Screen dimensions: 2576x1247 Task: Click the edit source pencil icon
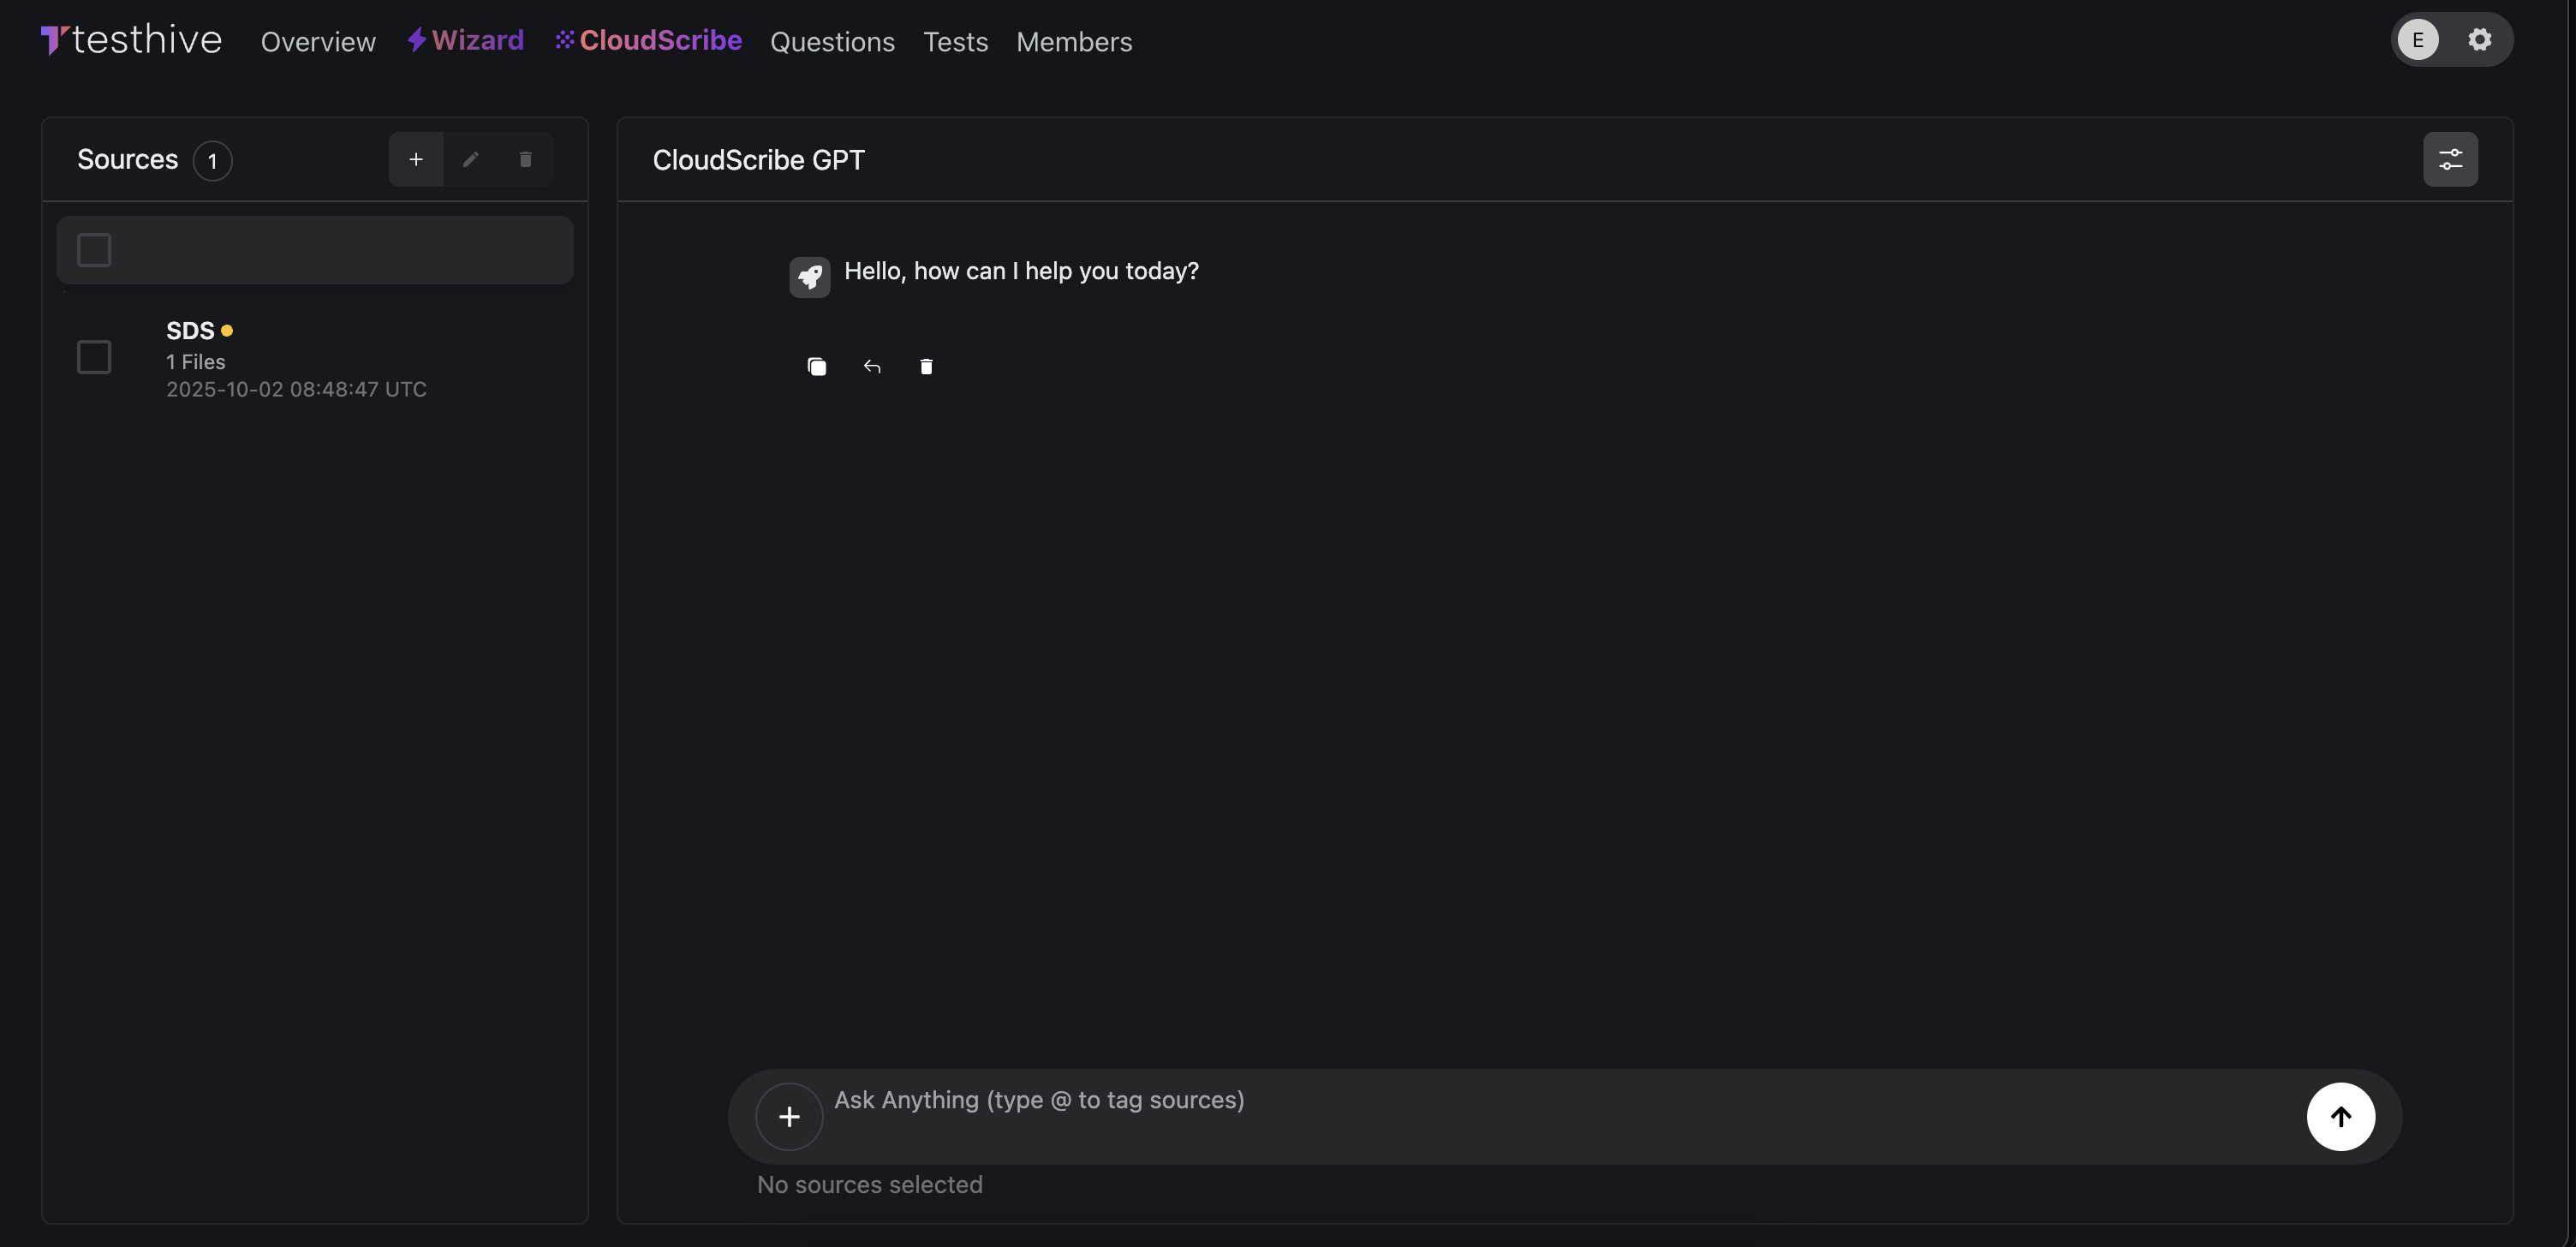tap(471, 160)
